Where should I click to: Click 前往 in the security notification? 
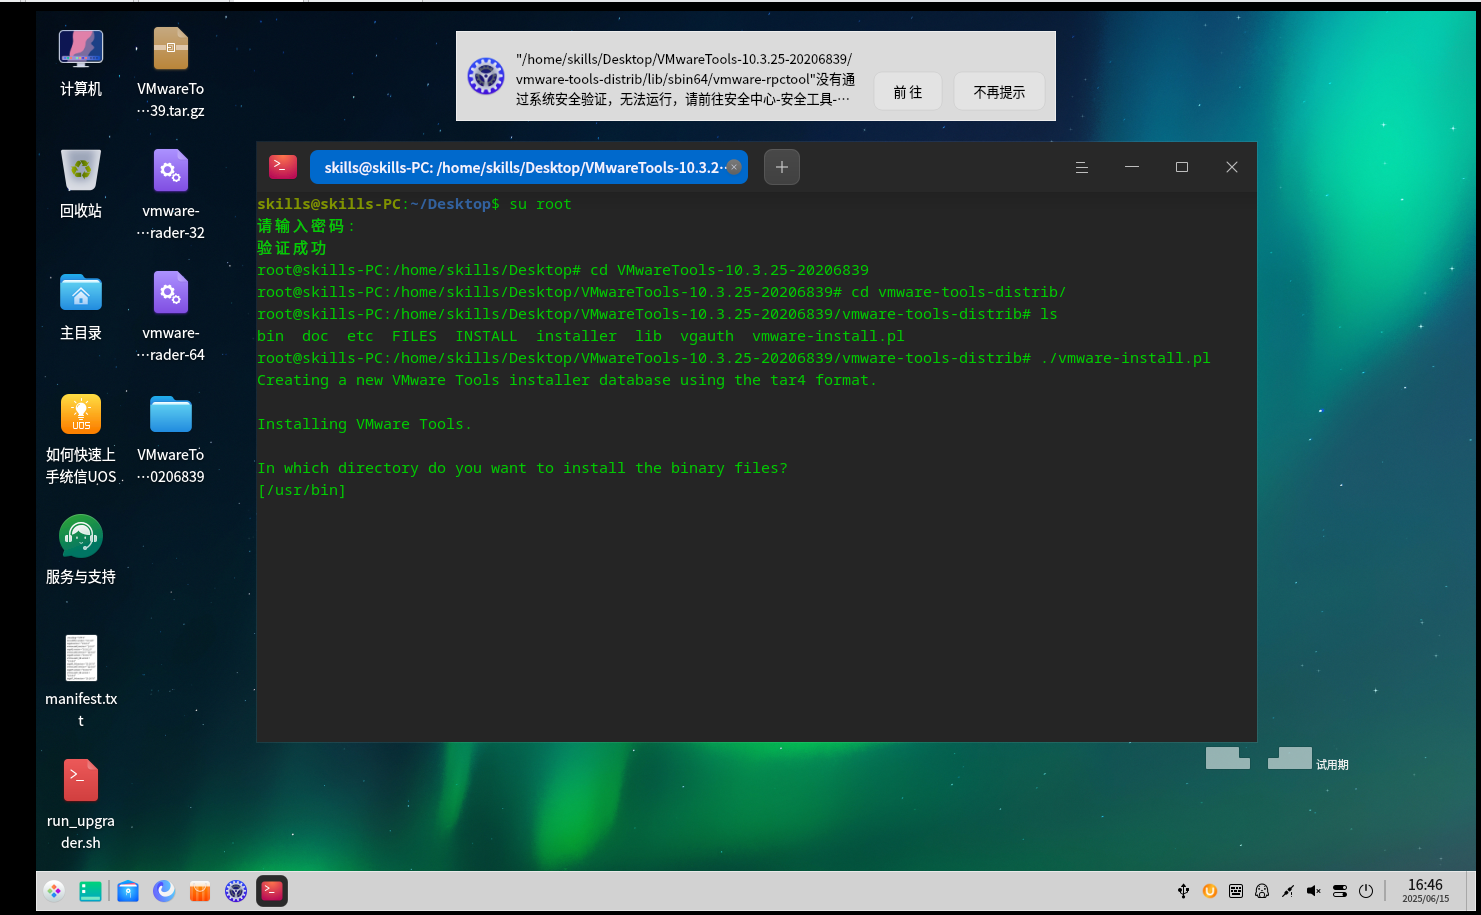pos(907,91)
